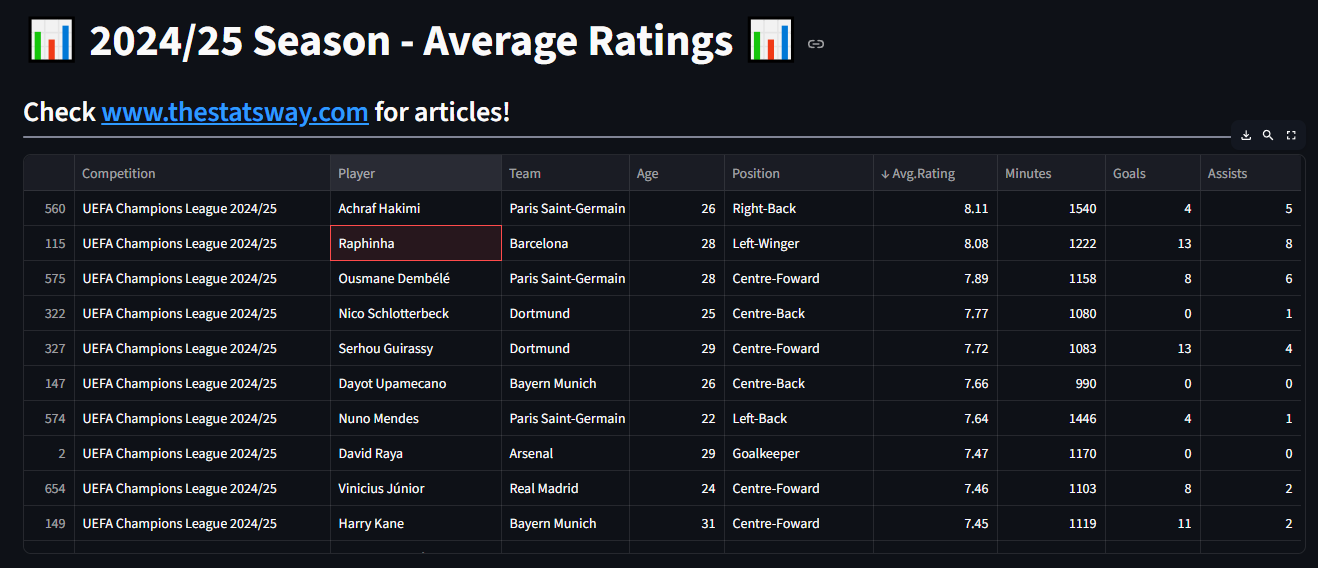Select the Goalkeeper position cell
This screenshot has height=568, width=1318.
click(x=799, y=453)
